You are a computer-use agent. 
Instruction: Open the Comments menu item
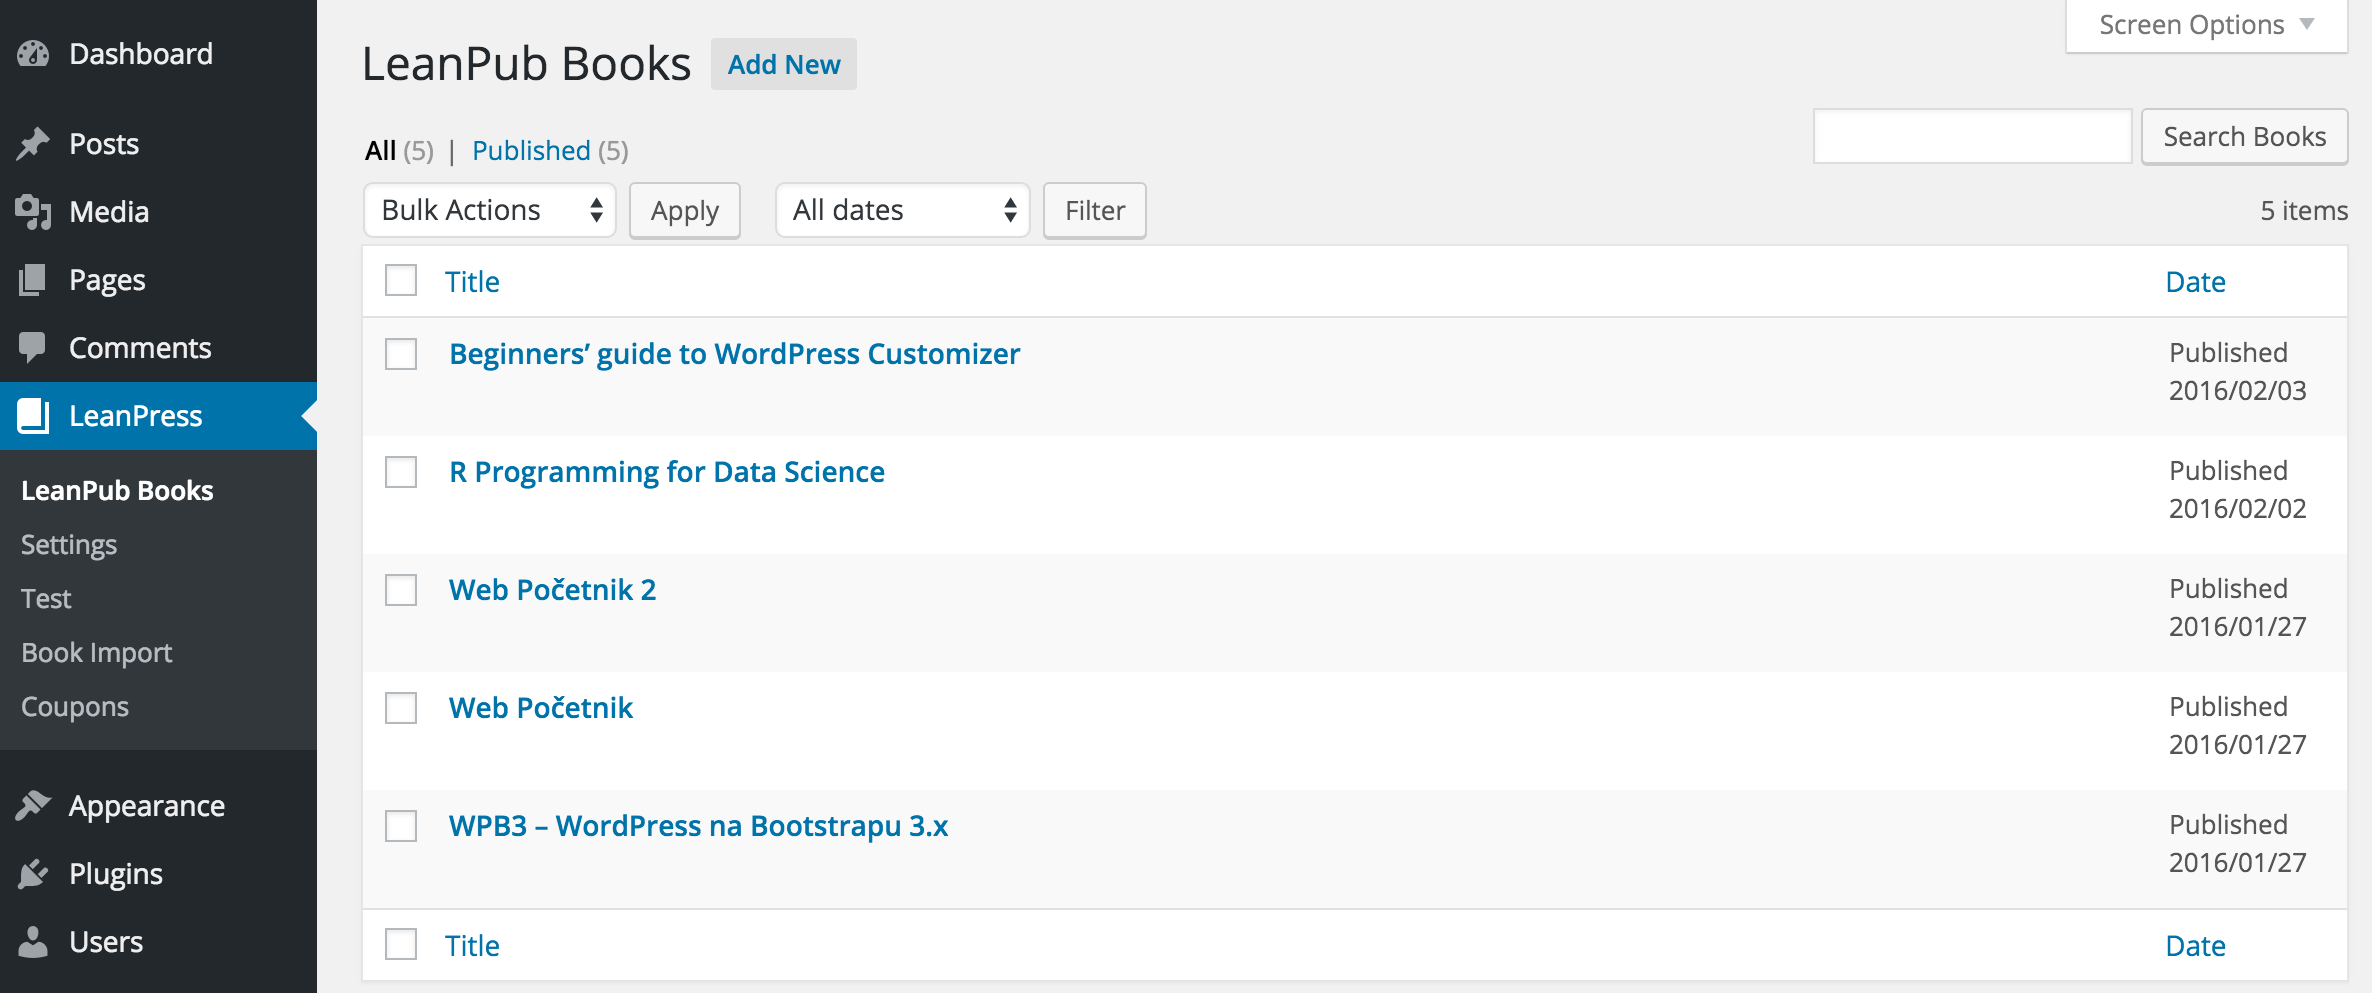click(158, 348)
